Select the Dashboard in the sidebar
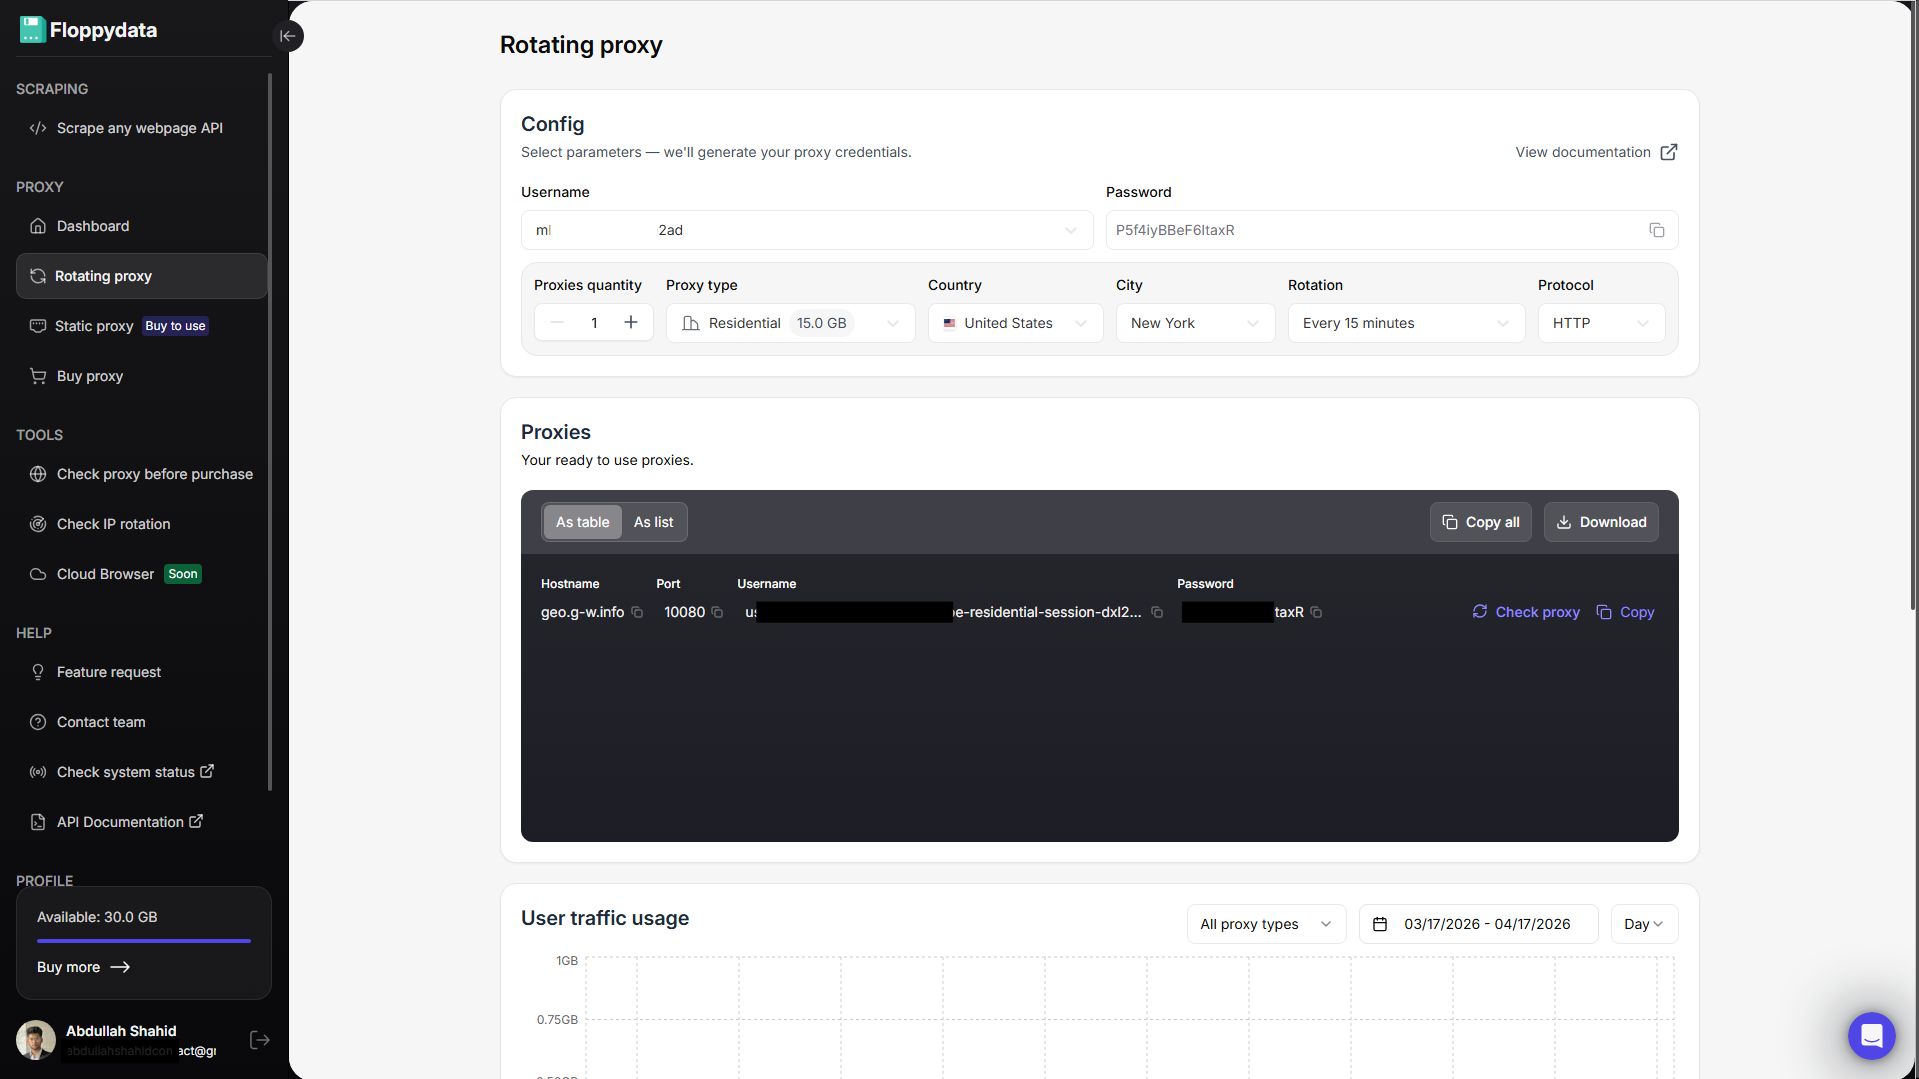The height and width of the screenshot is (1079, 1919). click(92, 226)
